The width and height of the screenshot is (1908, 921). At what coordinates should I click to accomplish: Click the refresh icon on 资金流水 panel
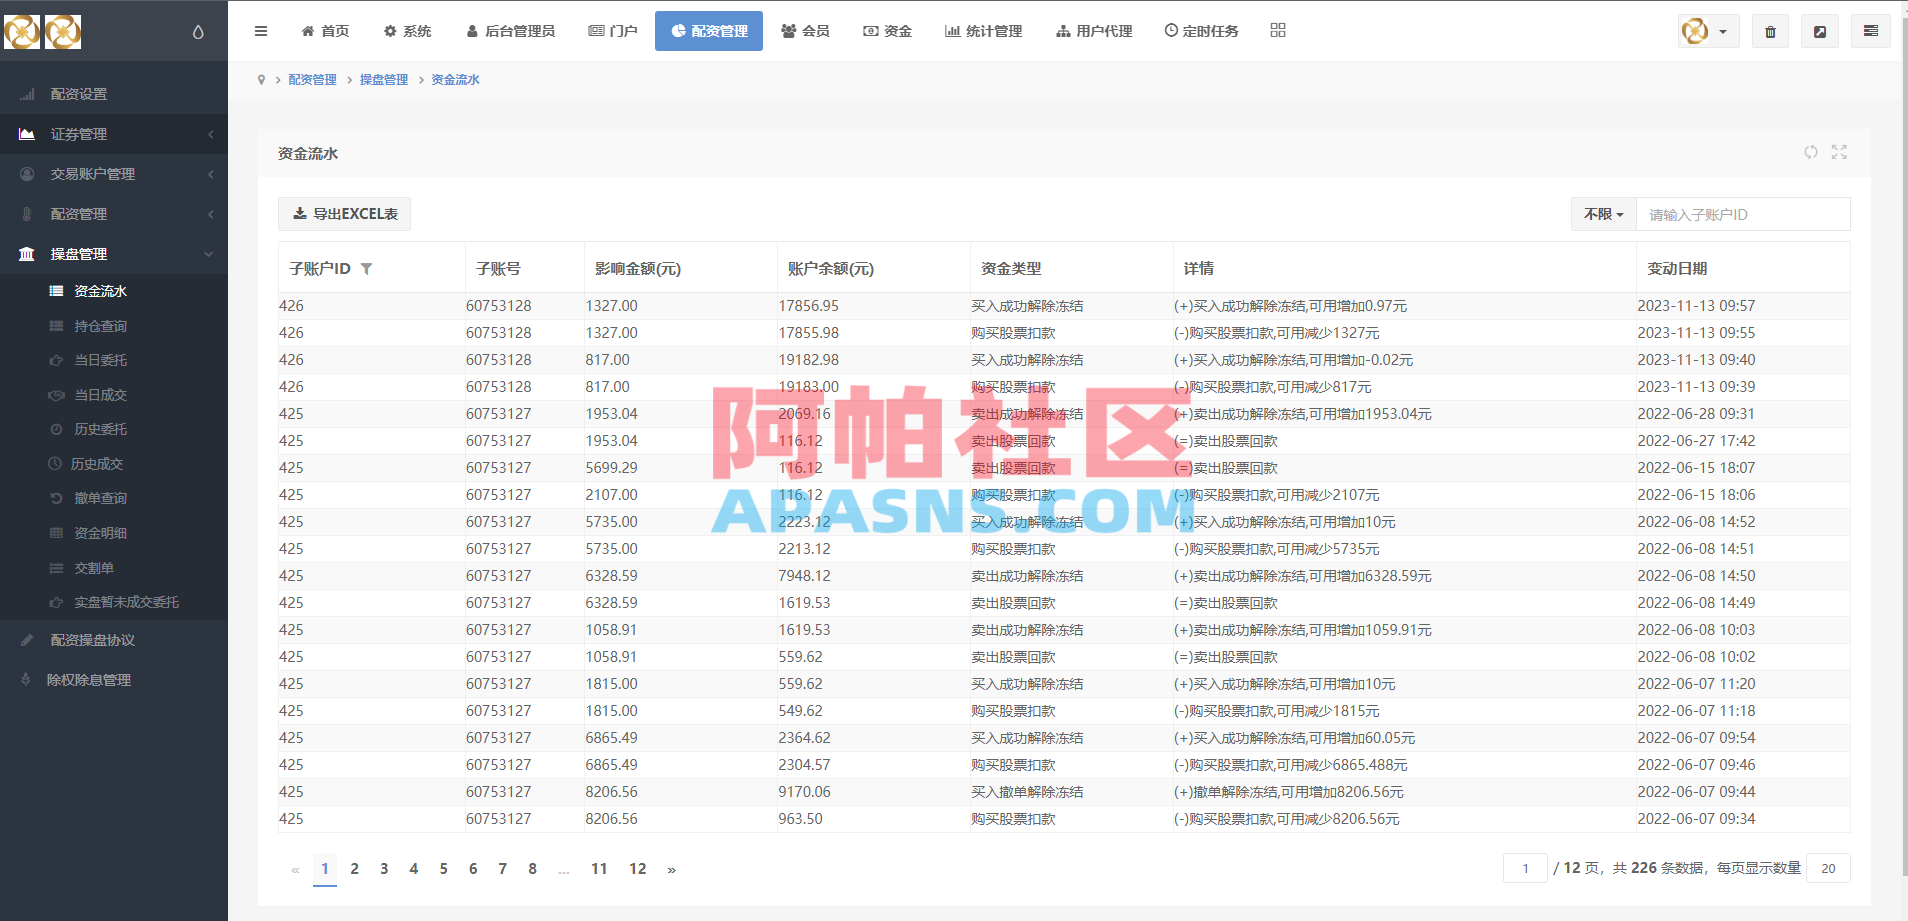pos(1810,152)
